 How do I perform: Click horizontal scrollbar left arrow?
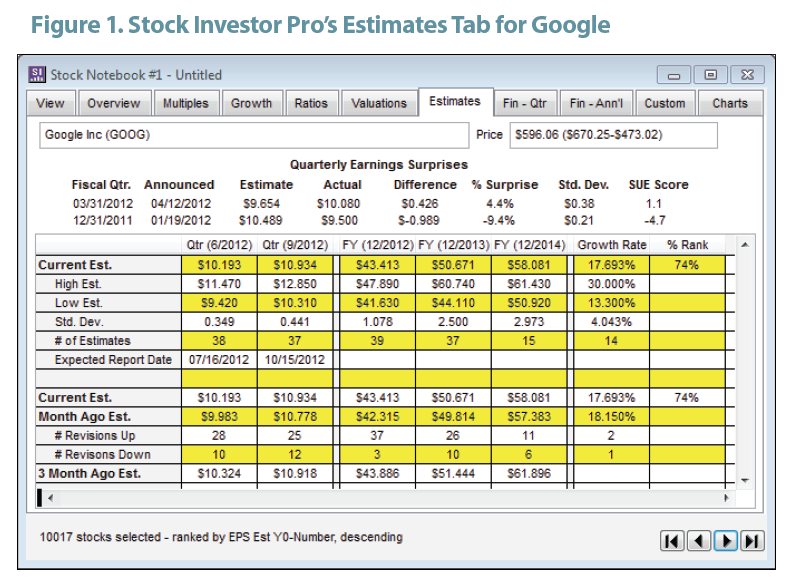click(51, 498)
